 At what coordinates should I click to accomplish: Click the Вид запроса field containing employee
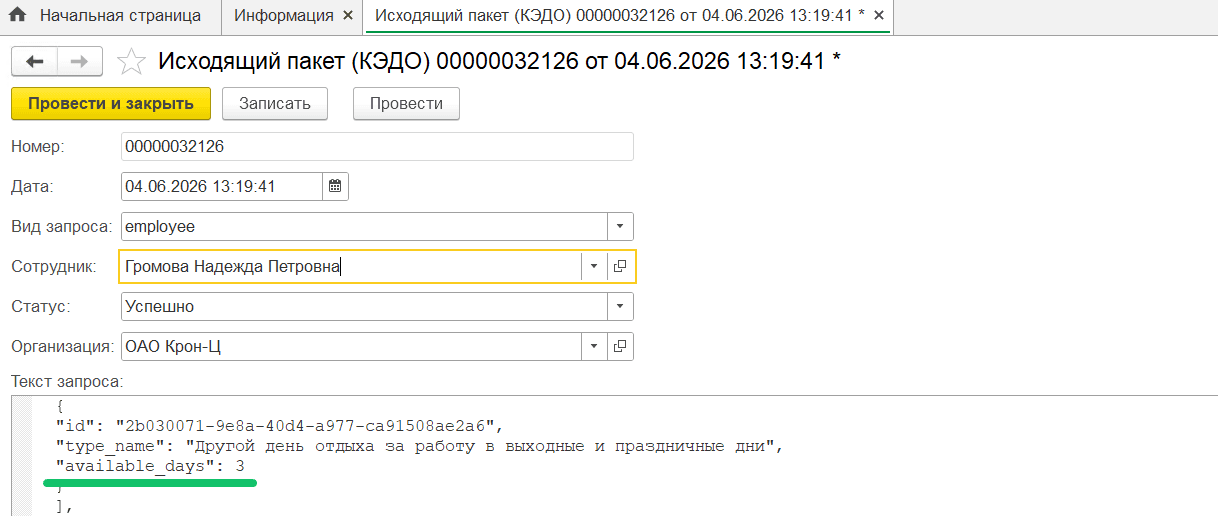coord(364,226)
